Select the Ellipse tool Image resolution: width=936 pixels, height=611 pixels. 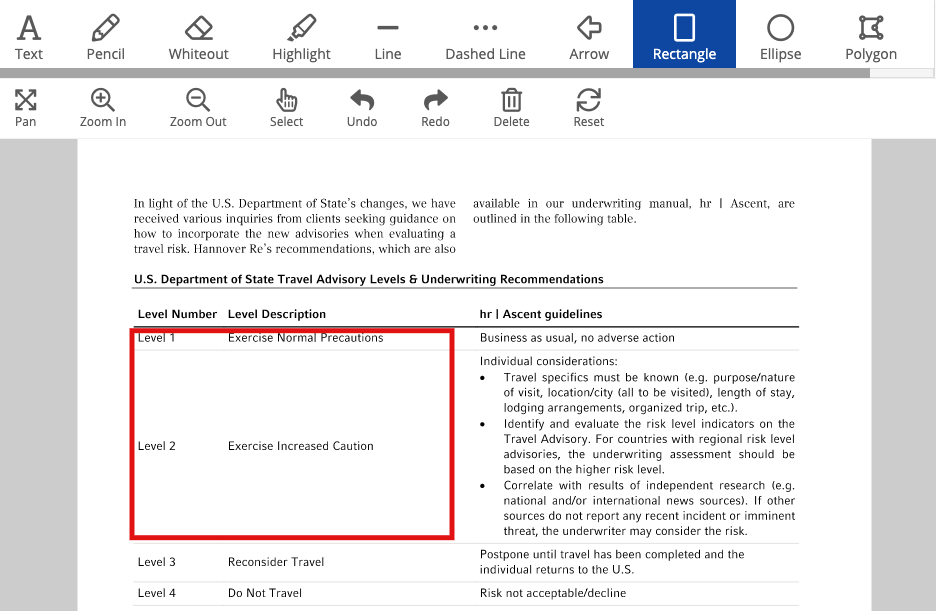pos(780,33)
